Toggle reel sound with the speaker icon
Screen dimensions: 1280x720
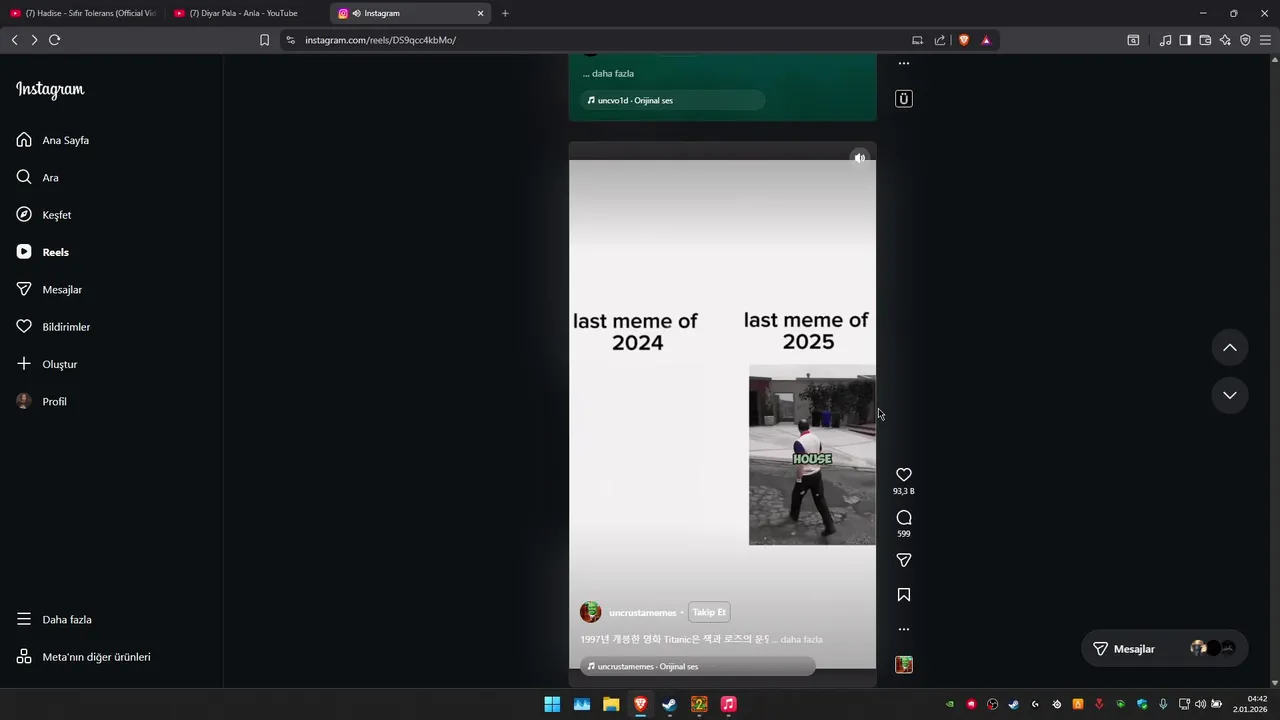pyautogui.click(x=859, y=158)
